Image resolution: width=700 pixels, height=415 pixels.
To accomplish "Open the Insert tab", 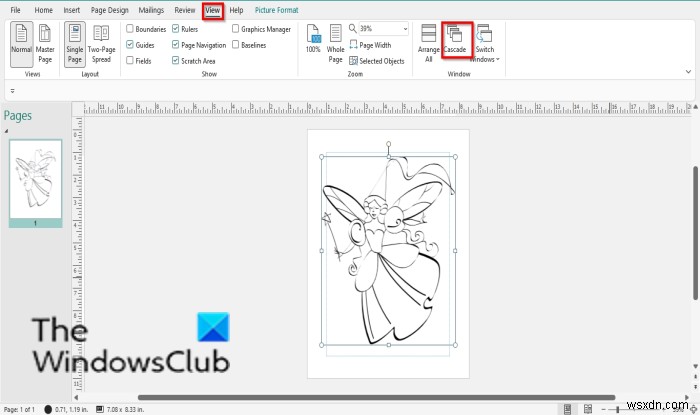I will [x=71, y=10].
